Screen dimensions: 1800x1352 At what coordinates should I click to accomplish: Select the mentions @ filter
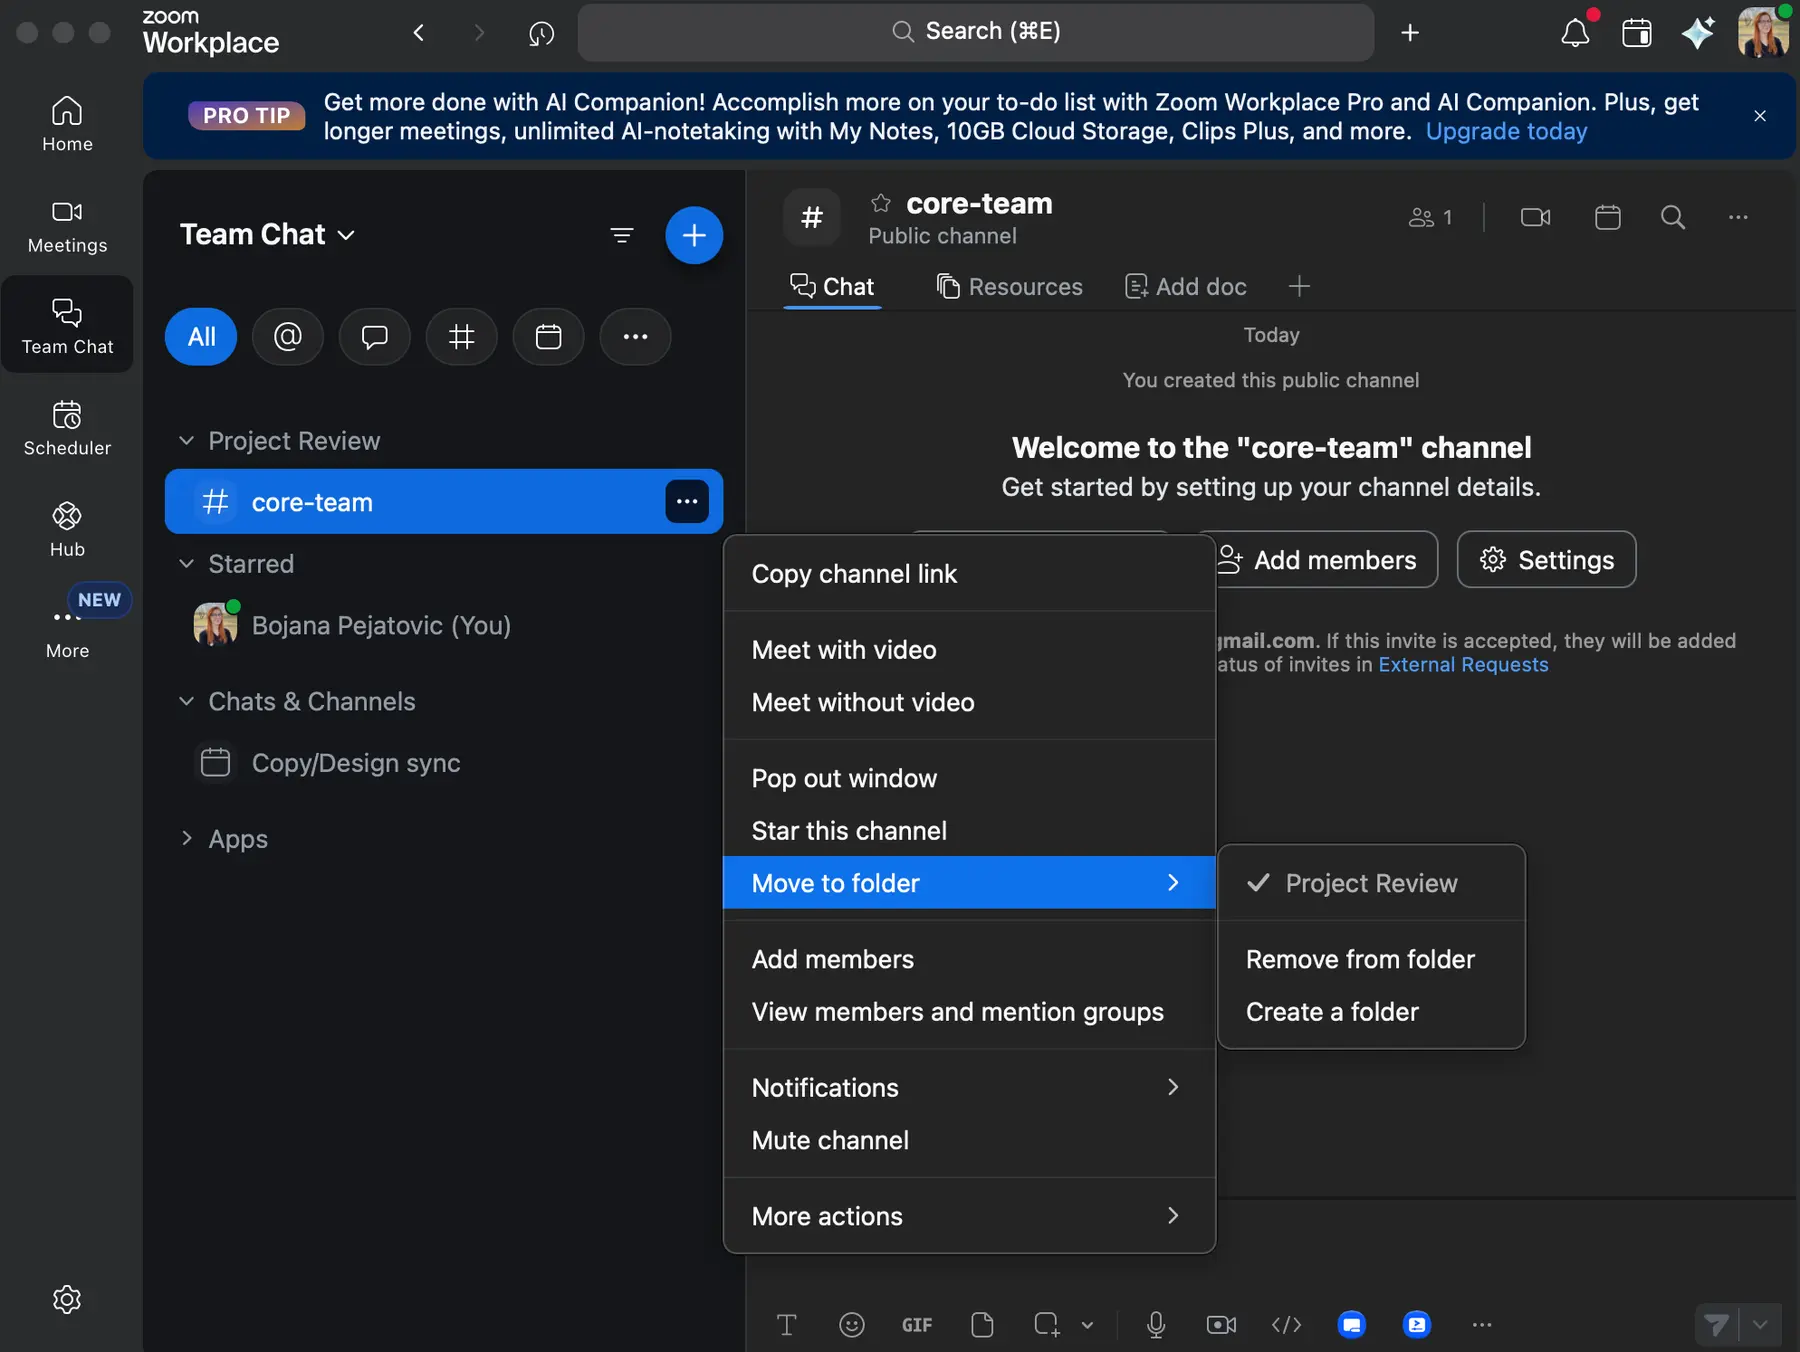(288, 337)
